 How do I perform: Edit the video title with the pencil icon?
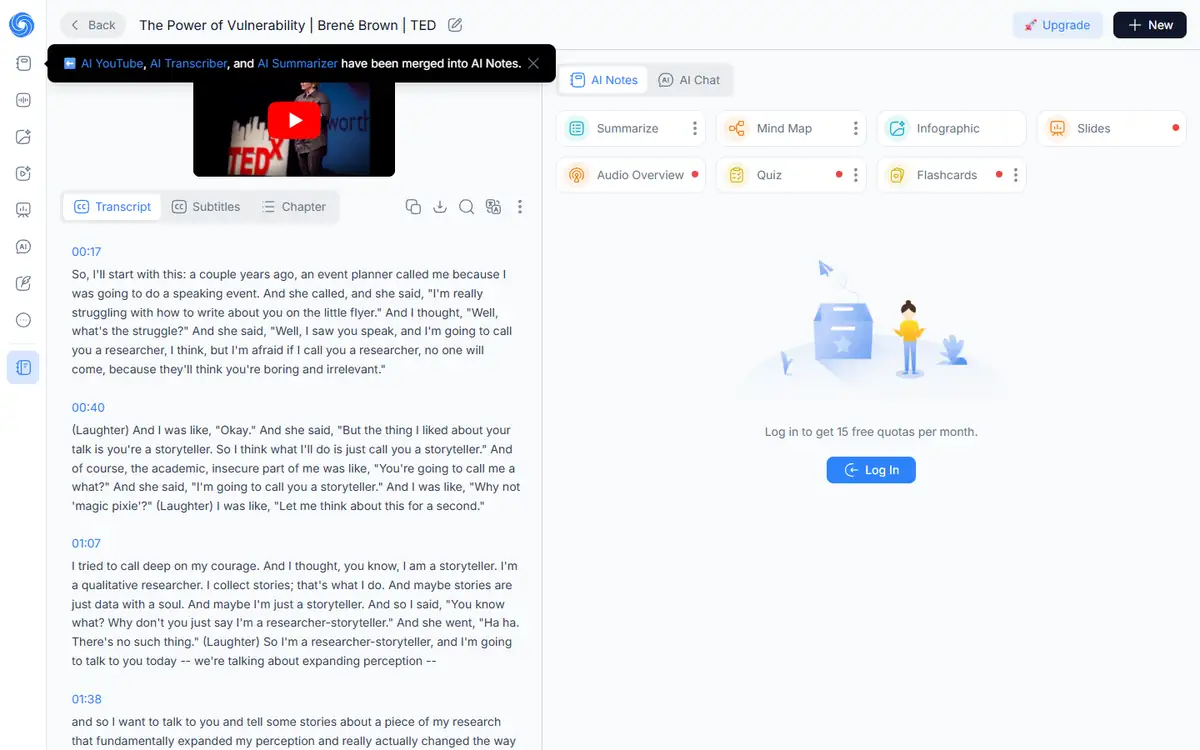click(455, 25)
